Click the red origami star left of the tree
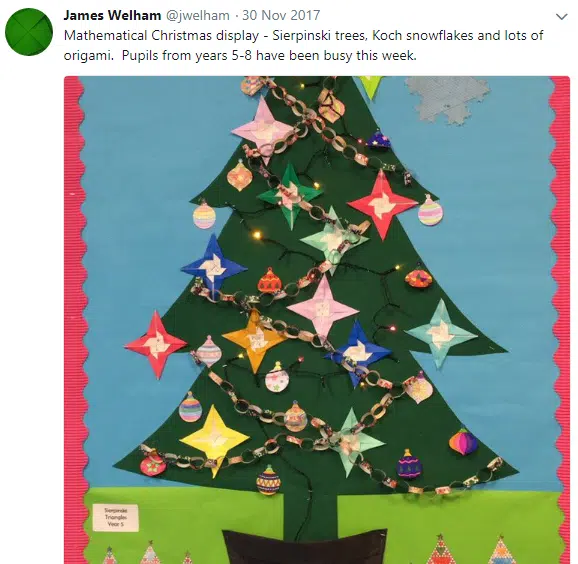 pos(156,345)
